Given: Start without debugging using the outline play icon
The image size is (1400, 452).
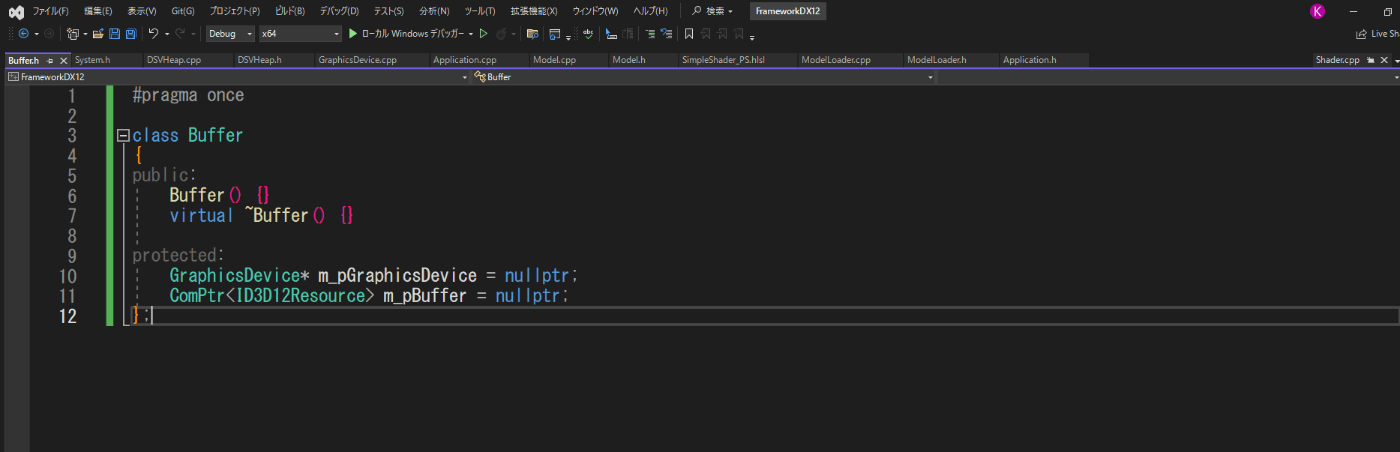Looking at the screenshot, I should click(x=483, y=33).
